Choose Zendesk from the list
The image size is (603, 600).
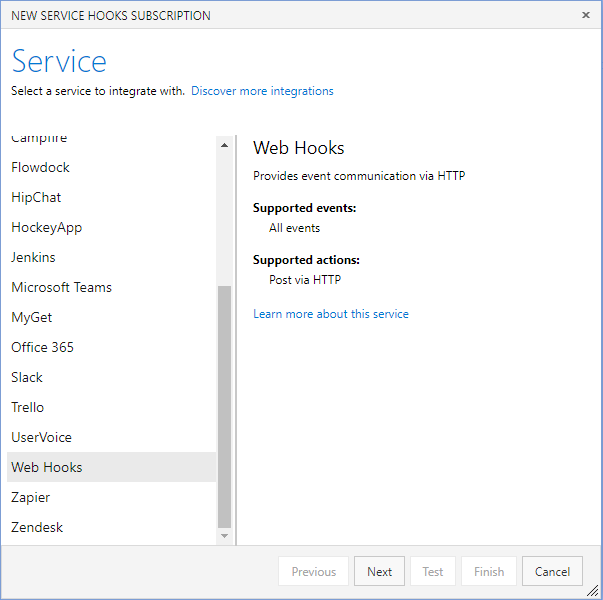tap(112, 527)
